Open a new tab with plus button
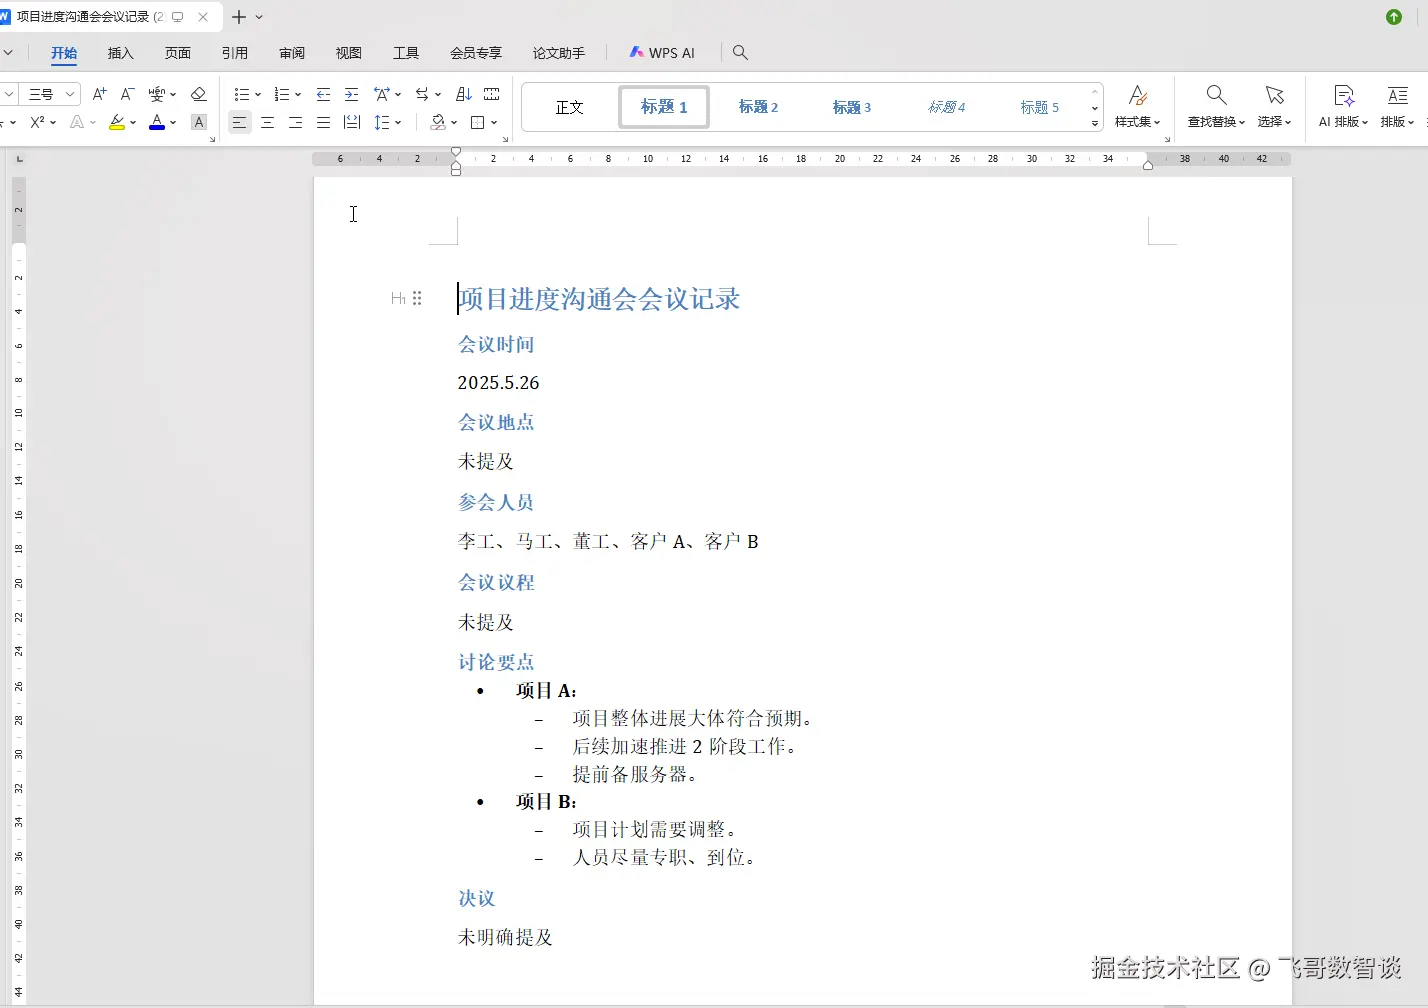The width and height of the screenshot is (1428, 1008). (239, 17)
